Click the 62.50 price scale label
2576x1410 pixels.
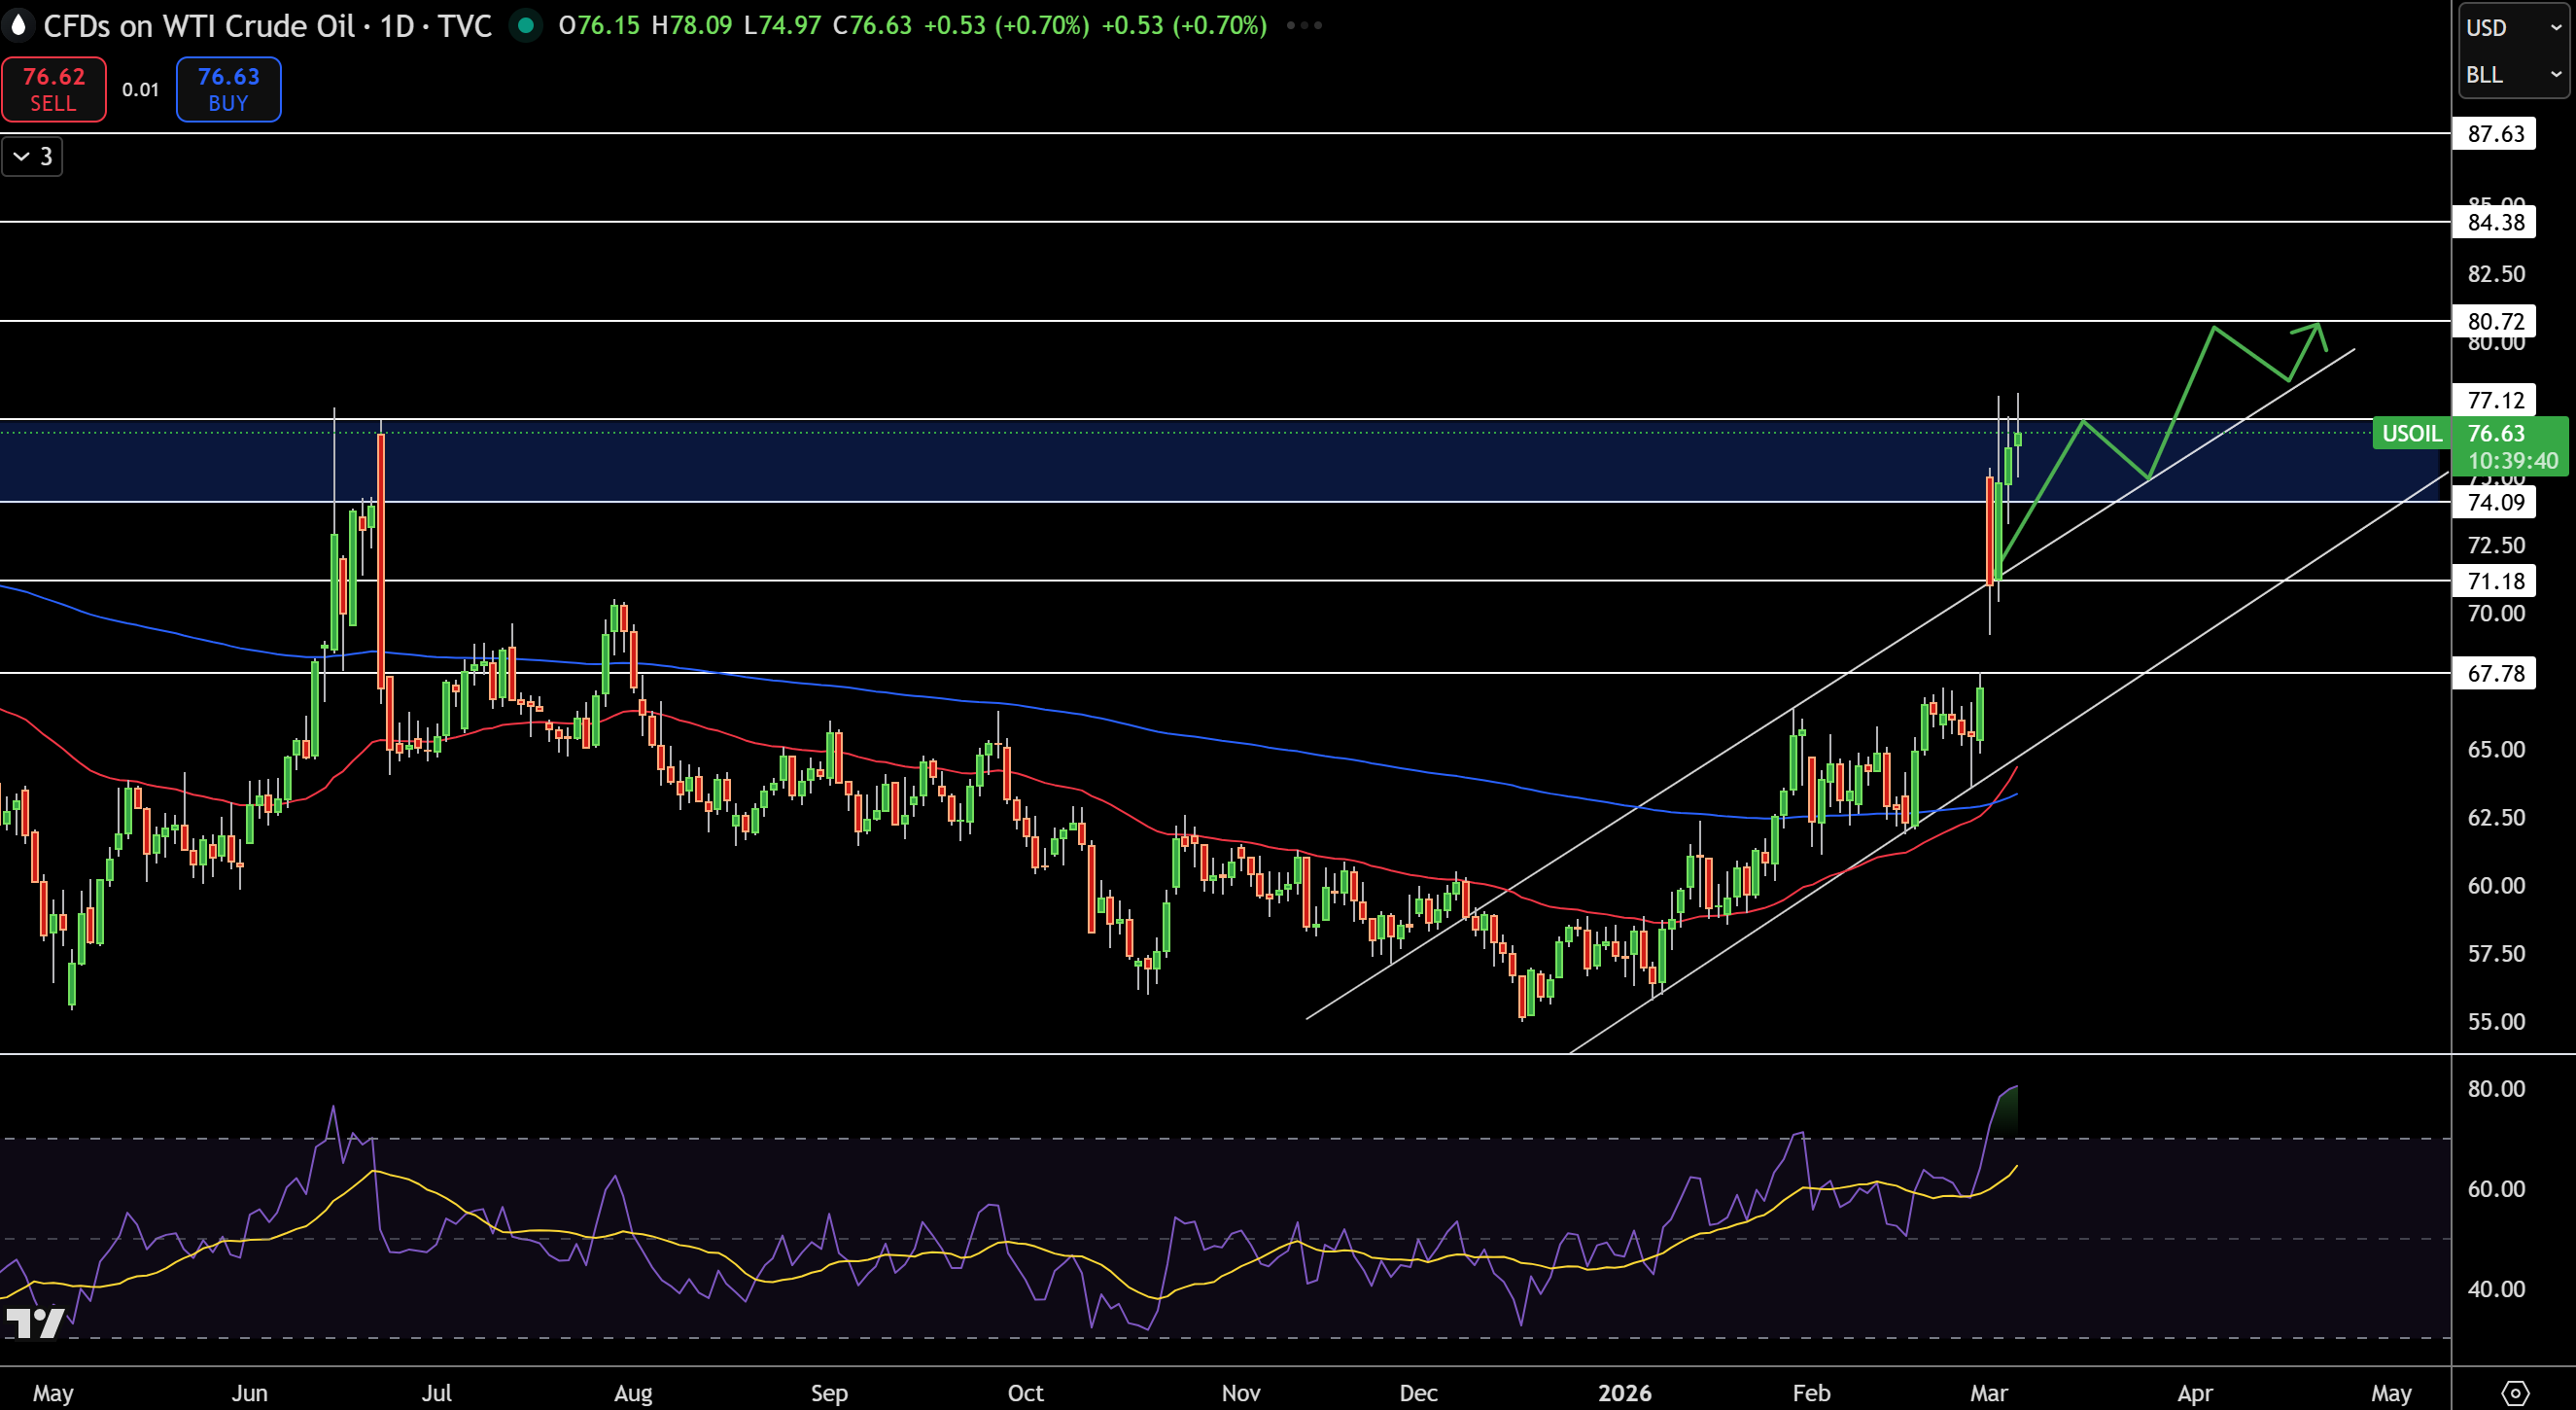point(2496,817)
